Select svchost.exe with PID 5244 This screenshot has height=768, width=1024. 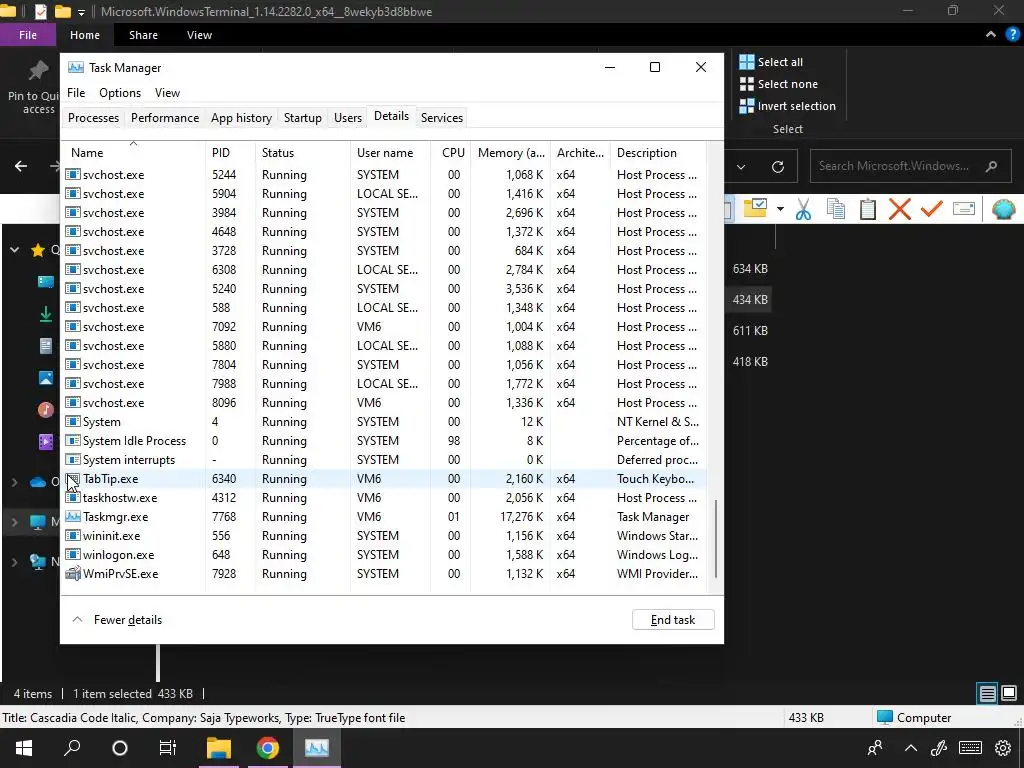pos(384,174)
